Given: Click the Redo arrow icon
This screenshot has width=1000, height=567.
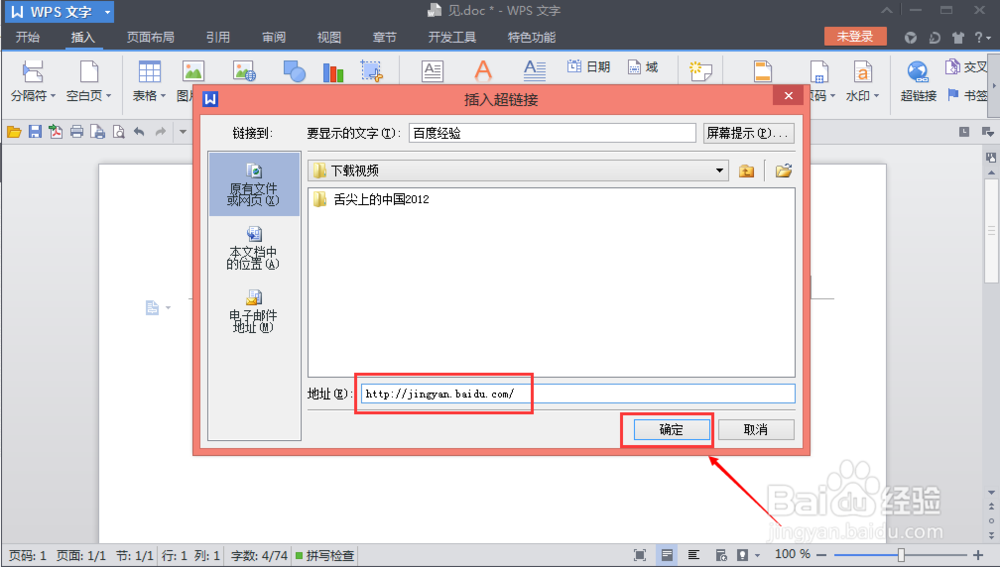Looking at the screenshot, I should pyautogui.click(x=160, y=132).
